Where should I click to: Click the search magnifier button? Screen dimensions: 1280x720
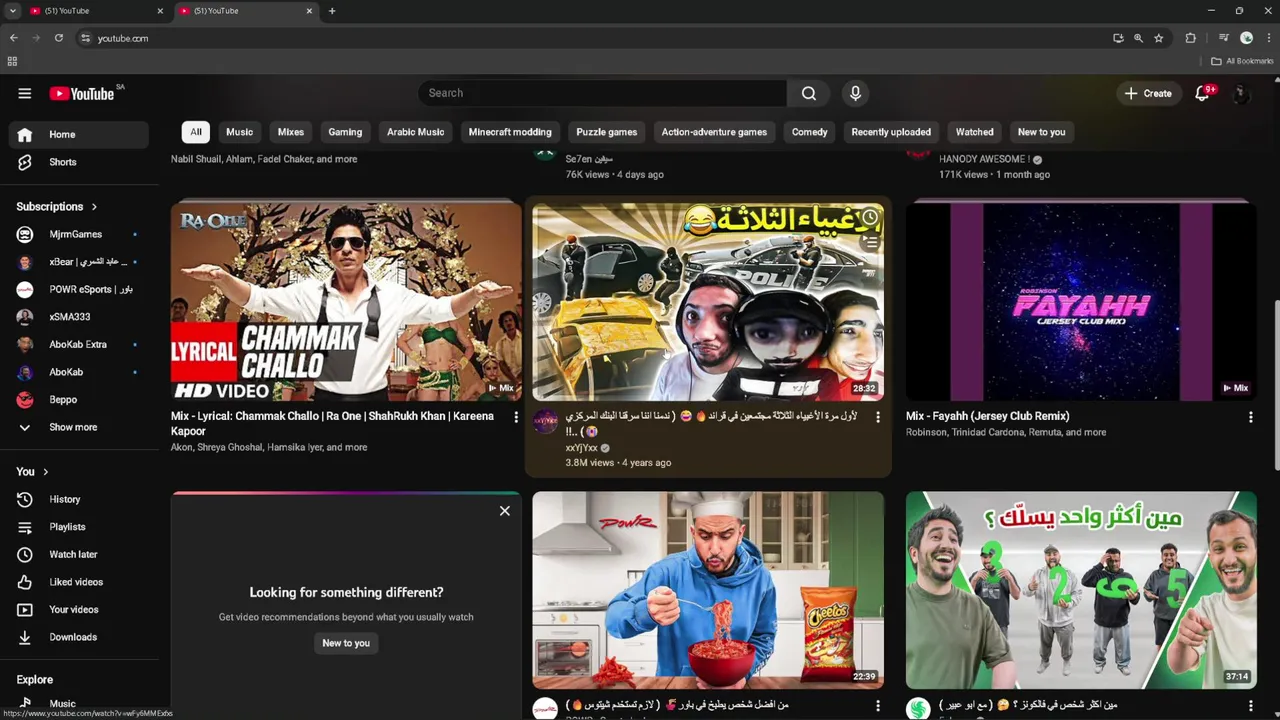coord(808,93)
